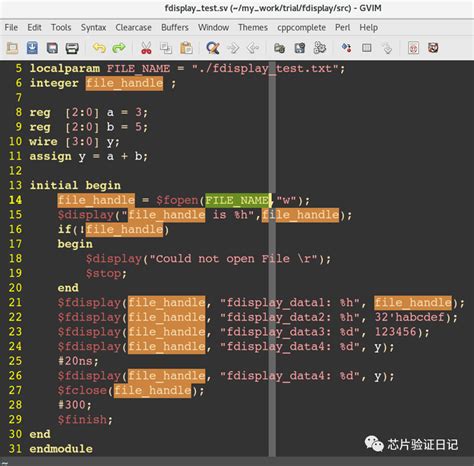Click the Help icon at toolbar end
Screen dimensions: 474x466
point(433,48)
